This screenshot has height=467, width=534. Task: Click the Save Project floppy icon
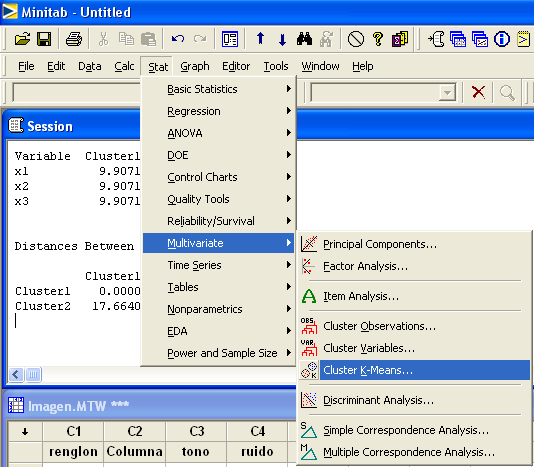44,39
